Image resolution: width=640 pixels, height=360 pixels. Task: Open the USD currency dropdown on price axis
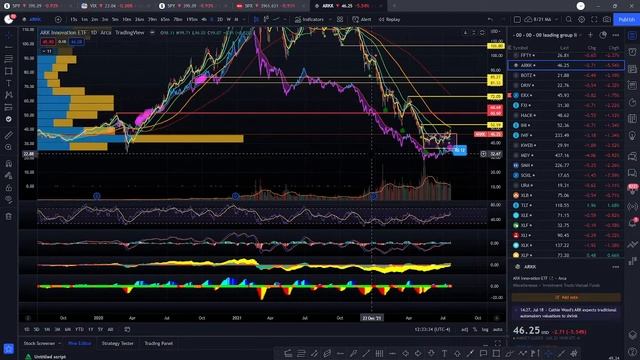pos(496,31)
